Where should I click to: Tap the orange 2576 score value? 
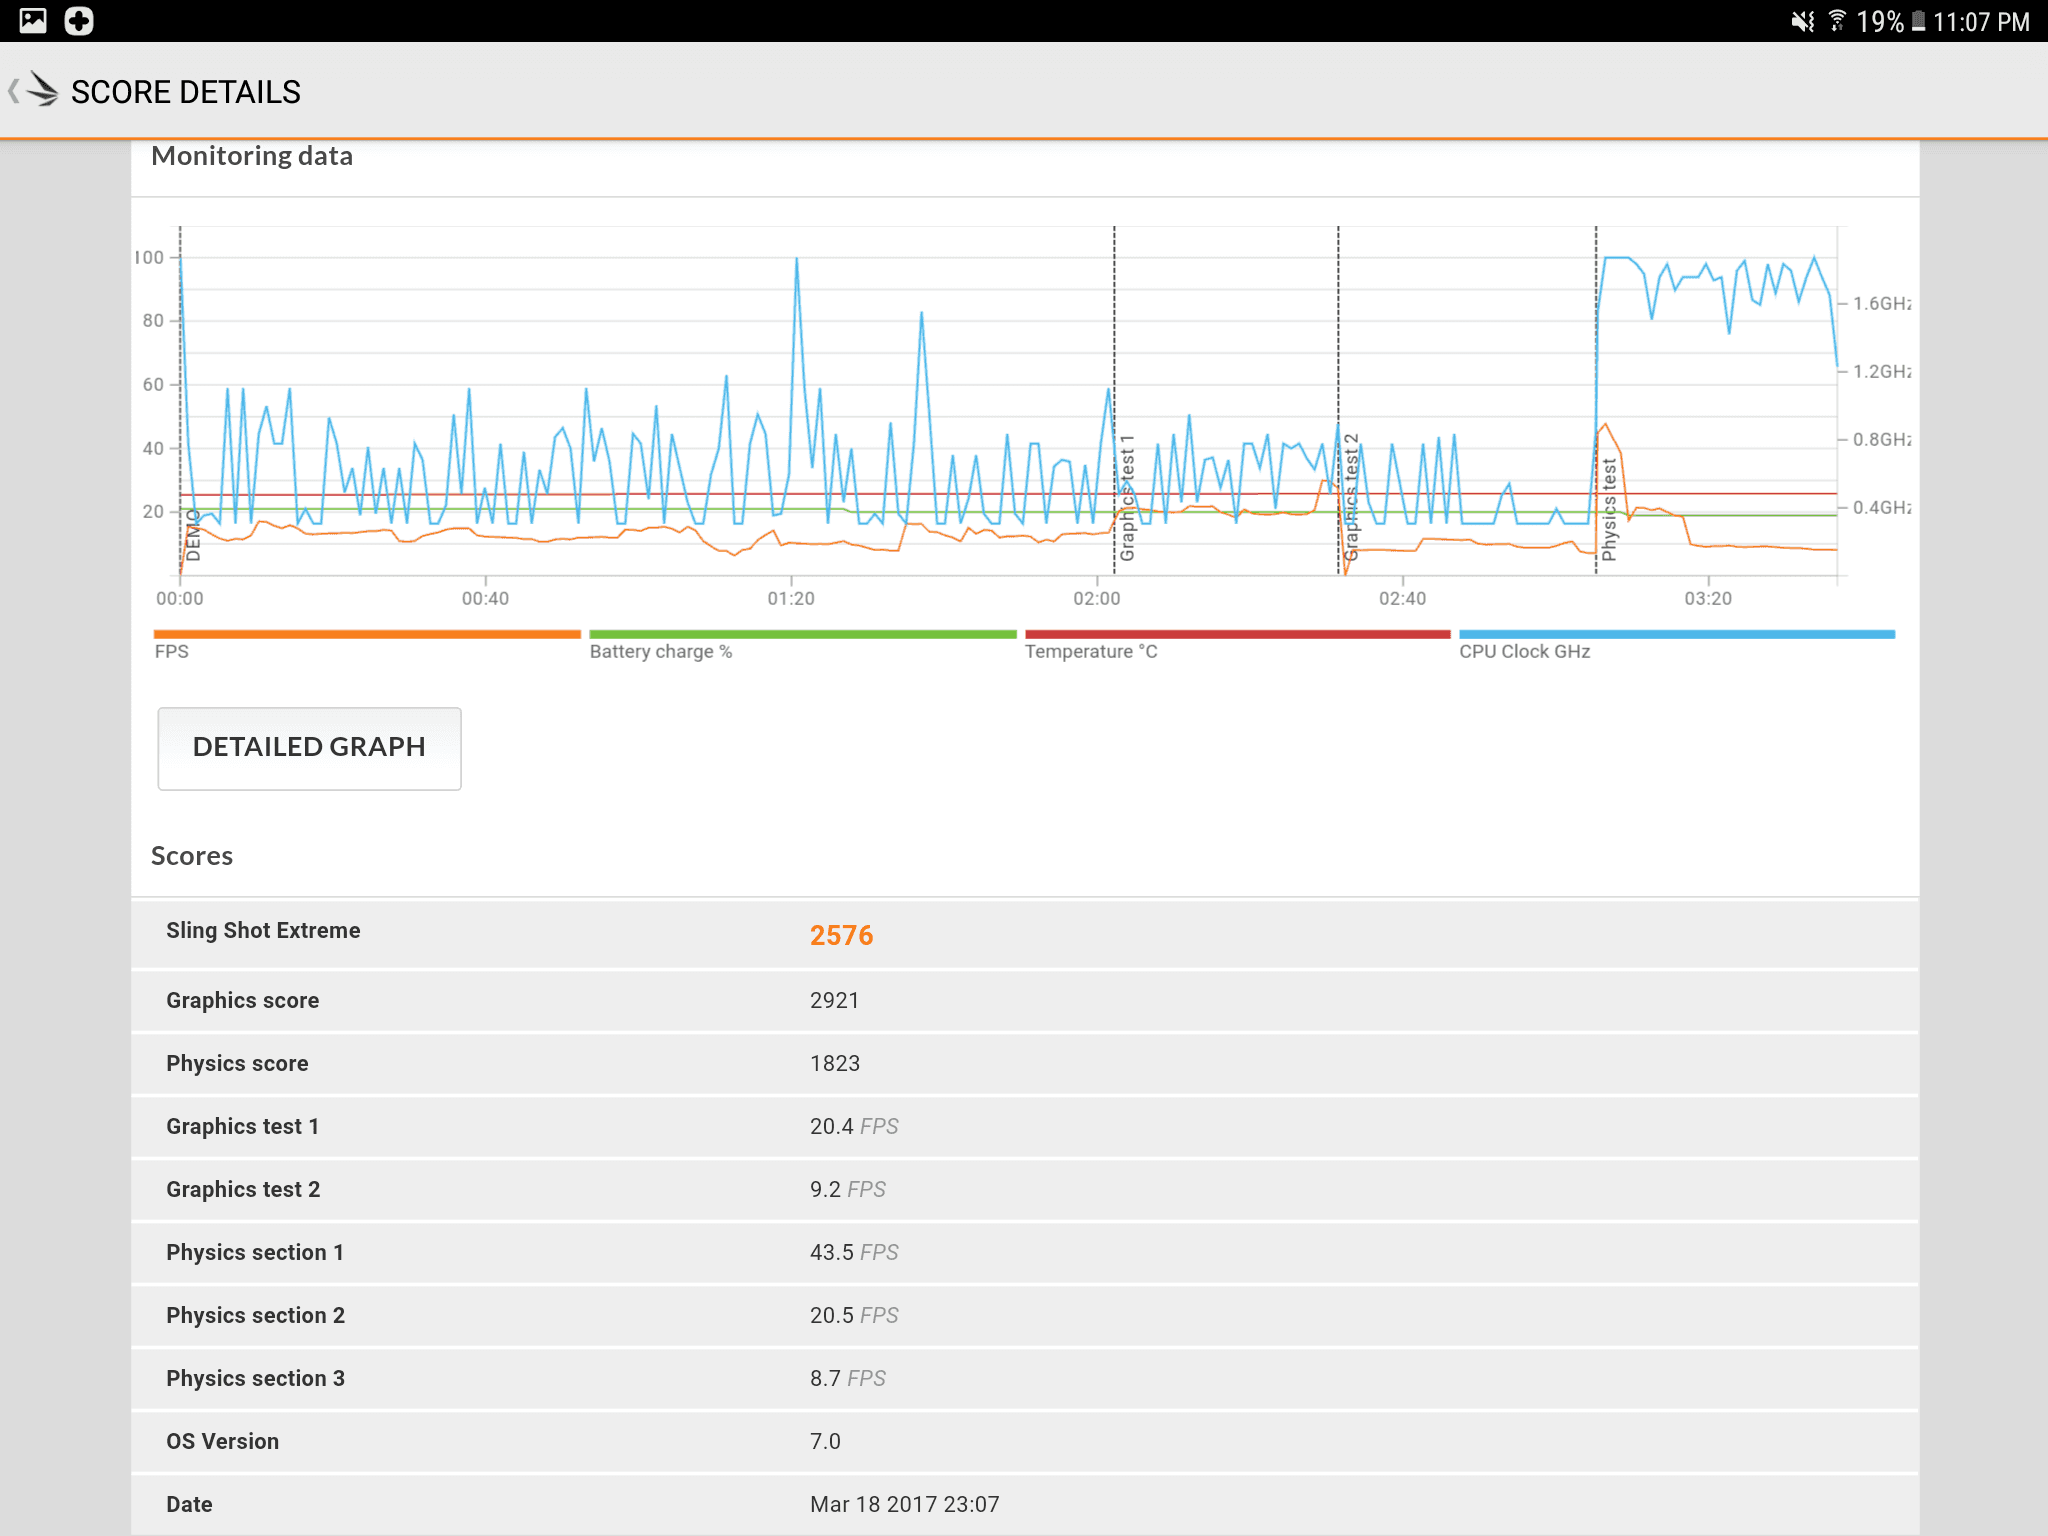coord(841,936)
